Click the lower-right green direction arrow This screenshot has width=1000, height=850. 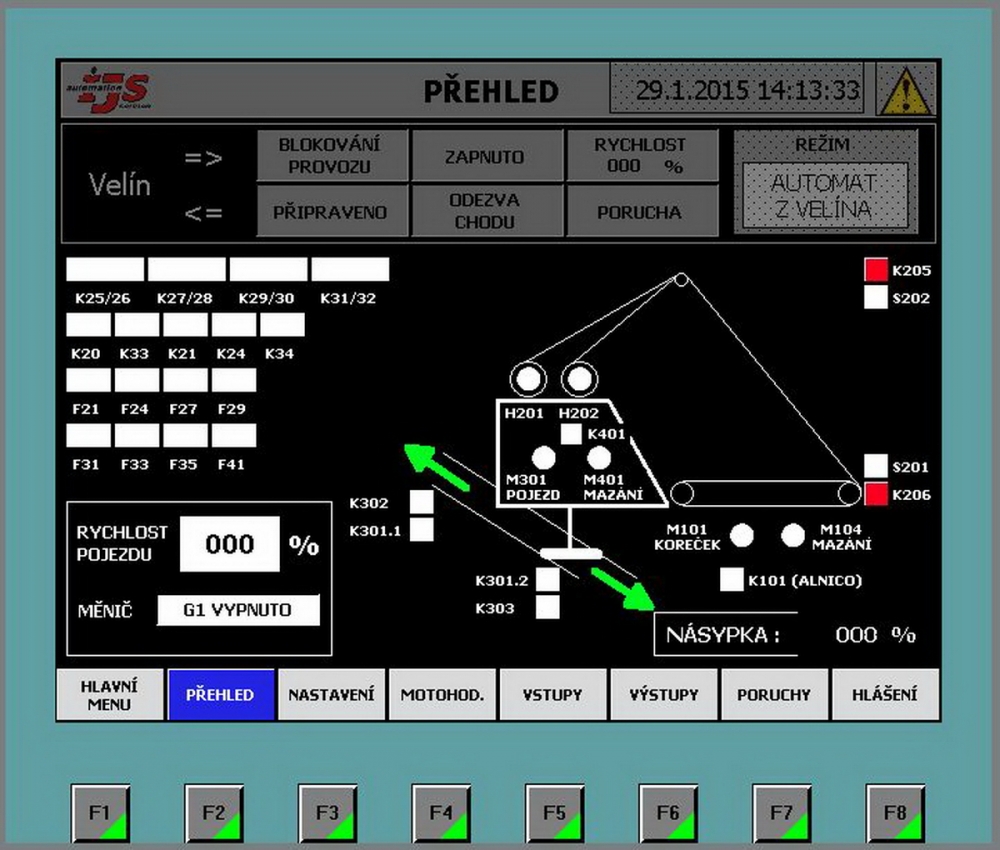[x=624, y=589]
